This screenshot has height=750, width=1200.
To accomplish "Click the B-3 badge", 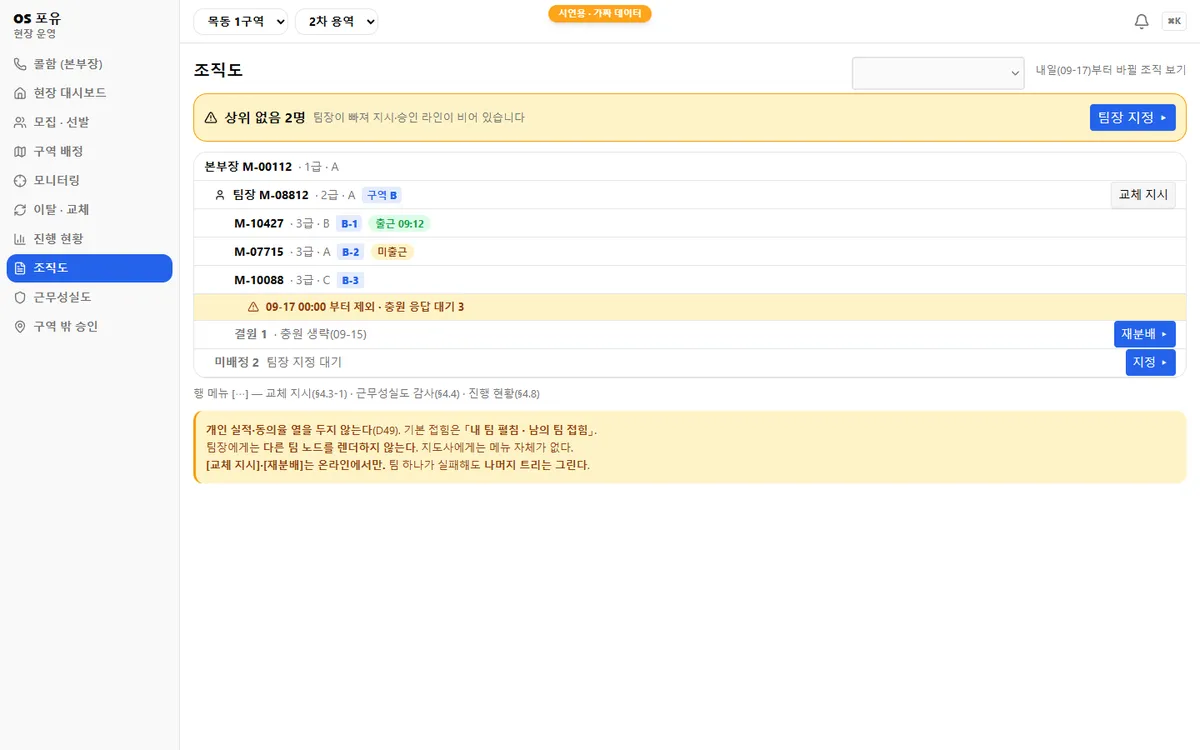I will (x=349, y=280).
